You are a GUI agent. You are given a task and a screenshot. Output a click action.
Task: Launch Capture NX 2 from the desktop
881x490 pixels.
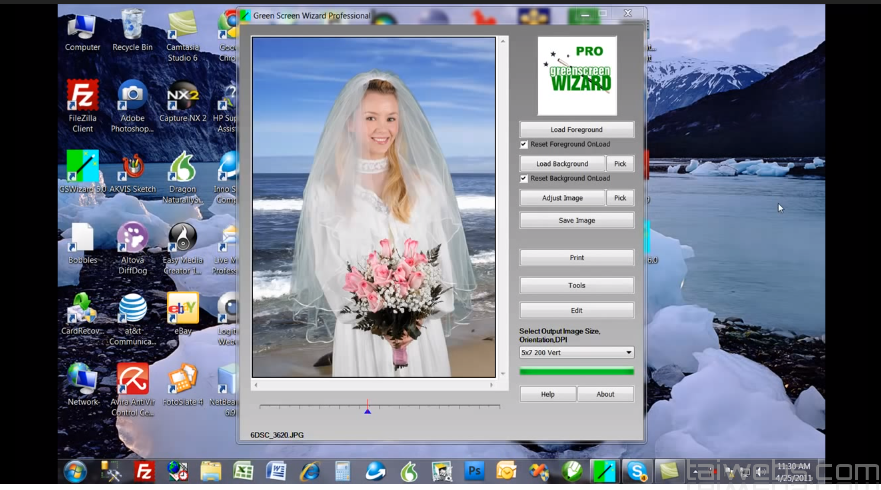182,98
